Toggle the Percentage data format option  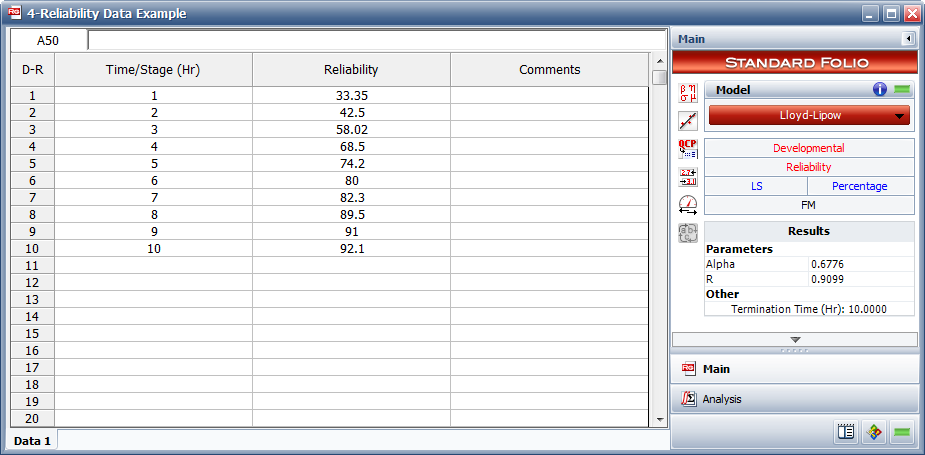click(861, 186)
